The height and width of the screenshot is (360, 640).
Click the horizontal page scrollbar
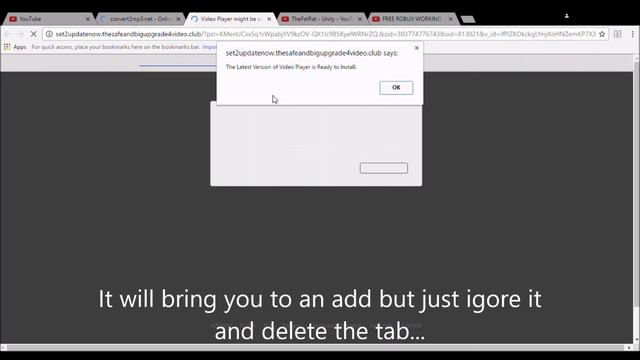[315, 348]
